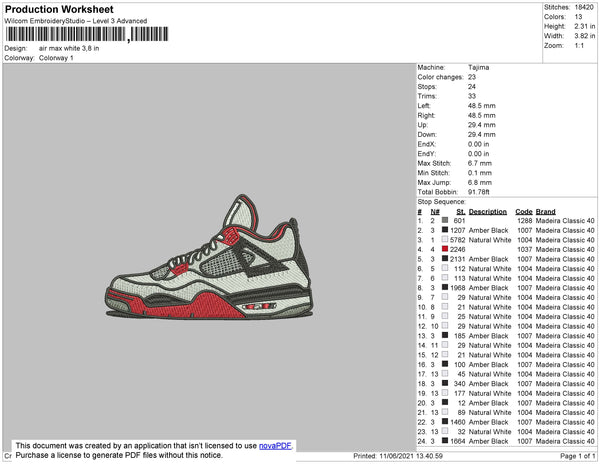Click the "Description" column header
This screenshot has height=464, width=600.
pyautogui.click(x=488, y=212)
